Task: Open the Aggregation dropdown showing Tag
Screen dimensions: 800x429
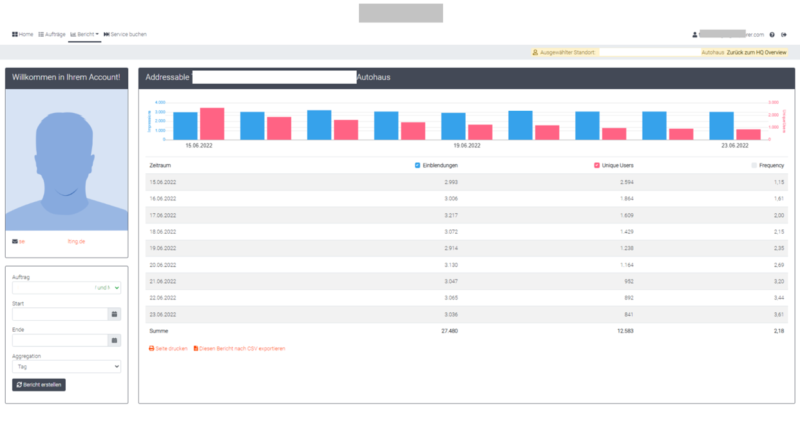Action: pyautogui.click(x=66, y=366)
